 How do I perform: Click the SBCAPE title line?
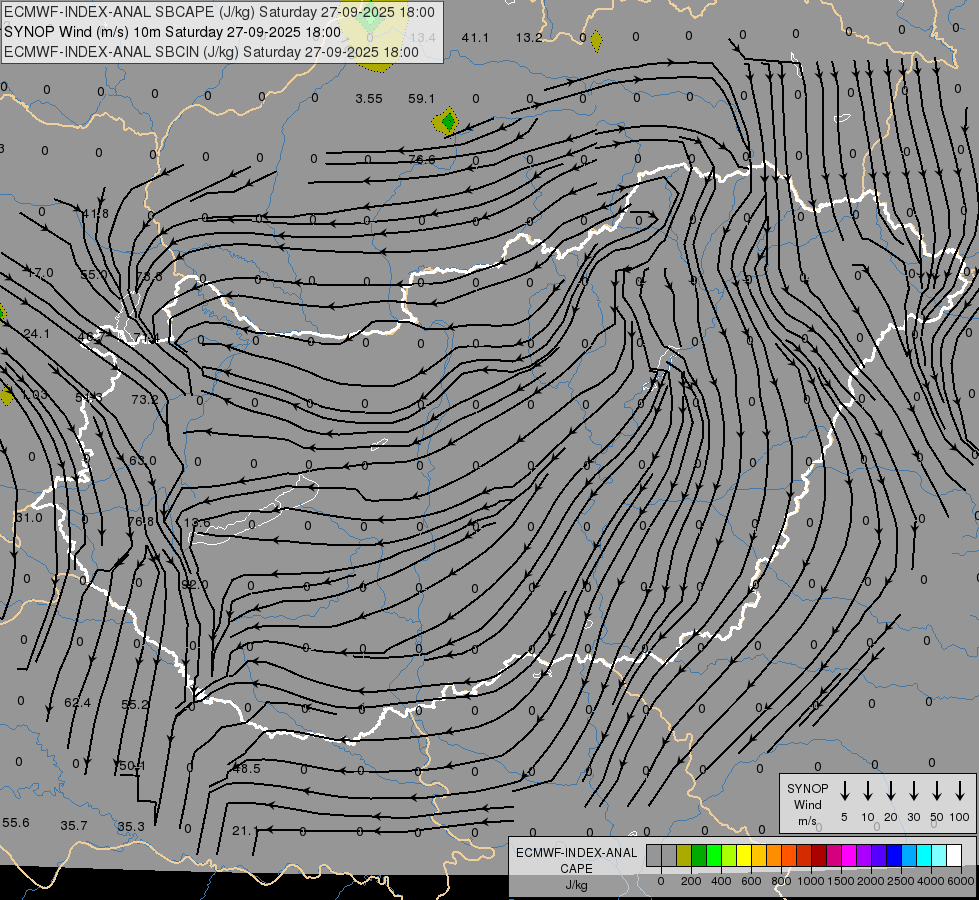coord(219,12)
